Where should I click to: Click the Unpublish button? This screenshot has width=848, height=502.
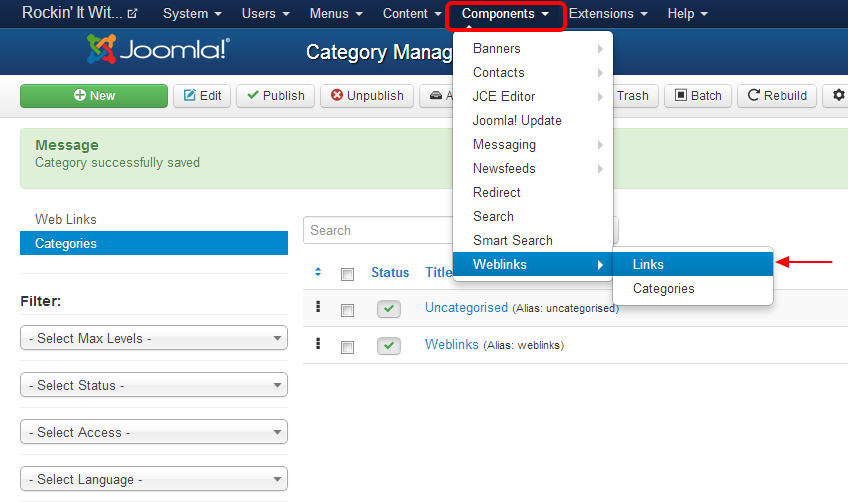(367, 96)
